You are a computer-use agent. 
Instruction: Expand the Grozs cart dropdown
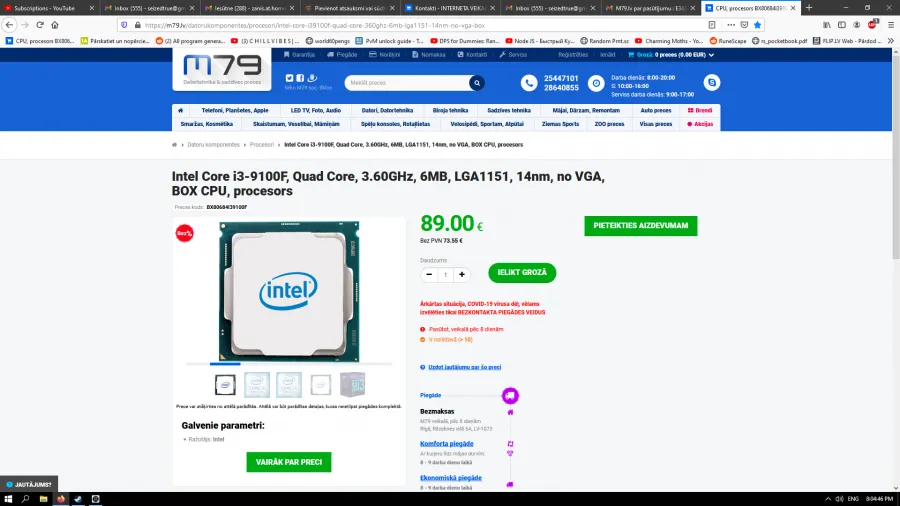(670, 55)
